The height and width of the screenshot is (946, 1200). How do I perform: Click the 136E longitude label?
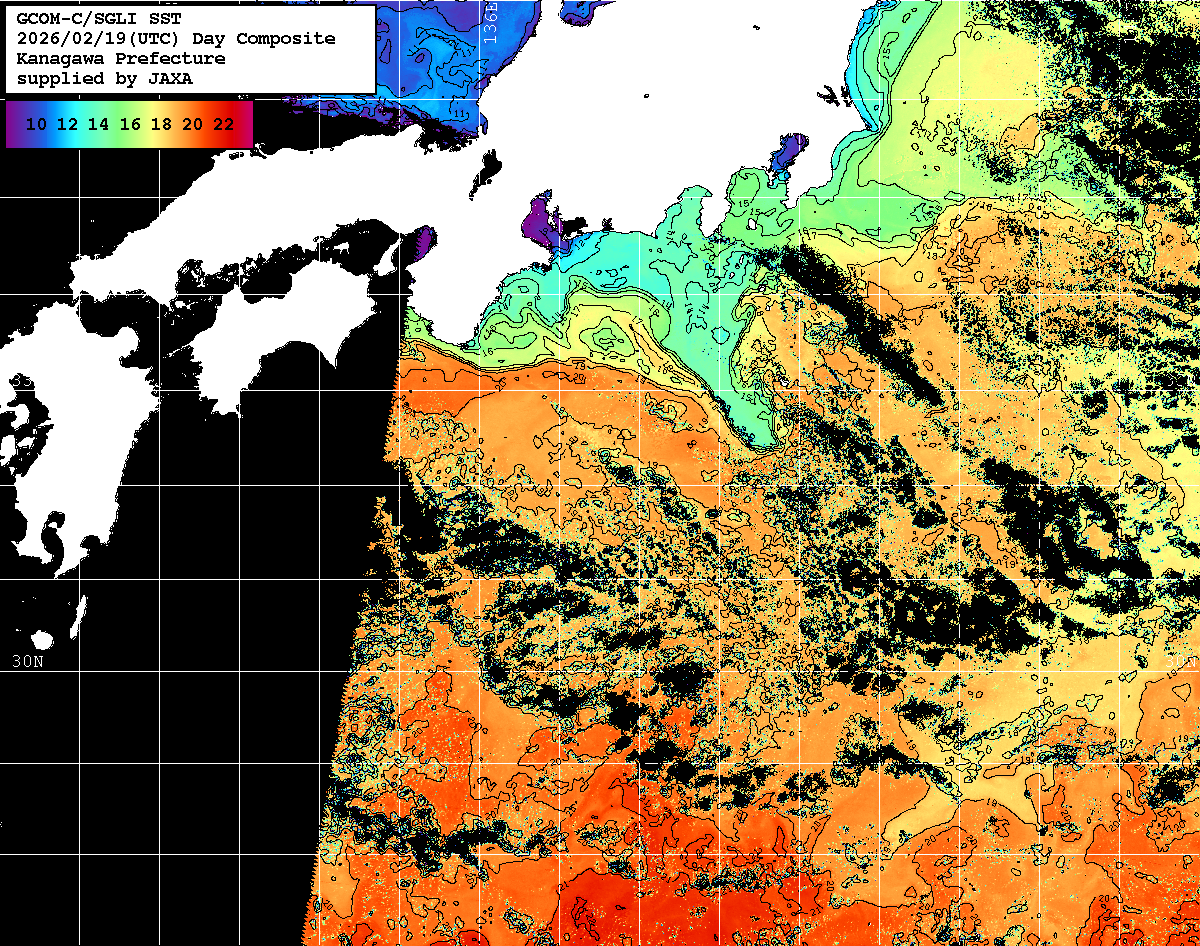(x=489, y=22)
